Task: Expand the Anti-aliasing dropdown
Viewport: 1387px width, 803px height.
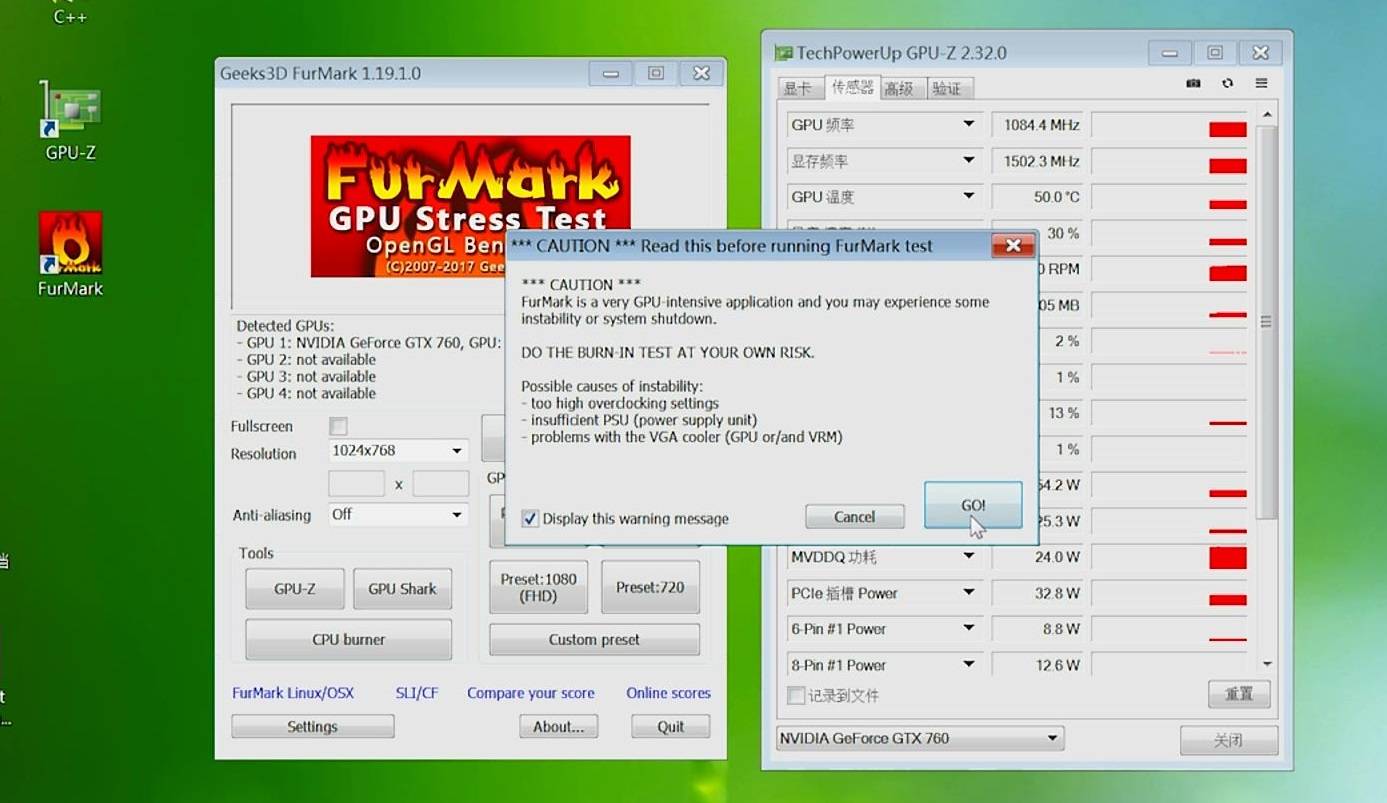Action: coord(398,514)
